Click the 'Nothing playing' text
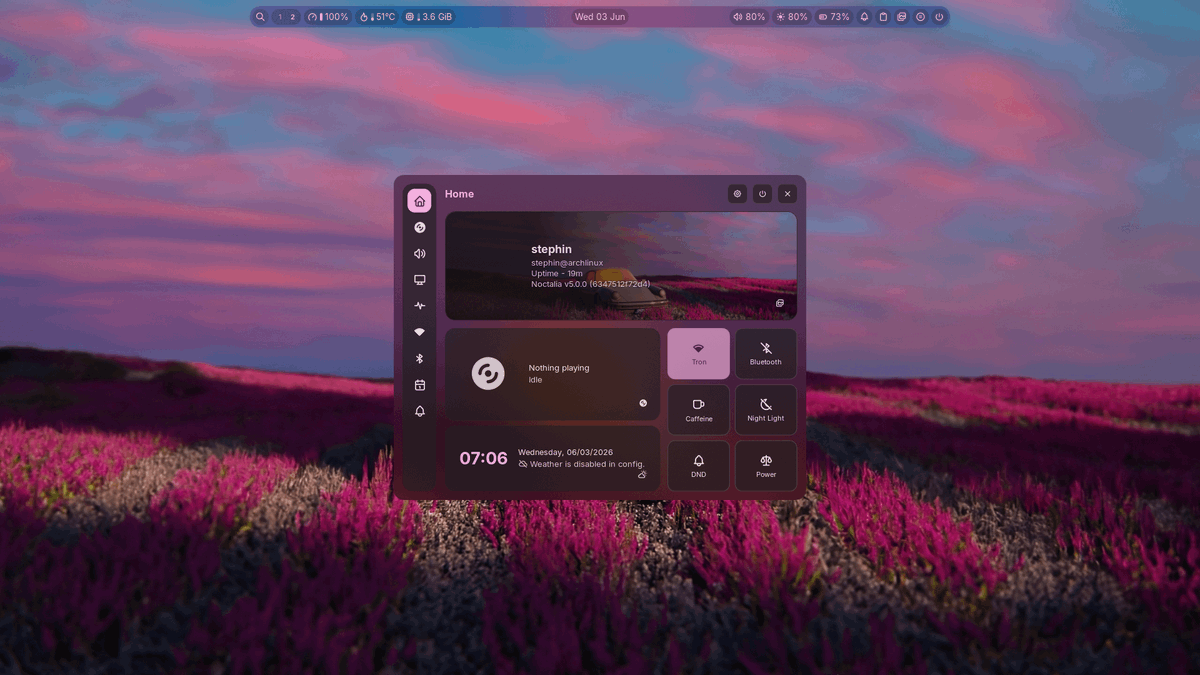 tap(559, 368)
